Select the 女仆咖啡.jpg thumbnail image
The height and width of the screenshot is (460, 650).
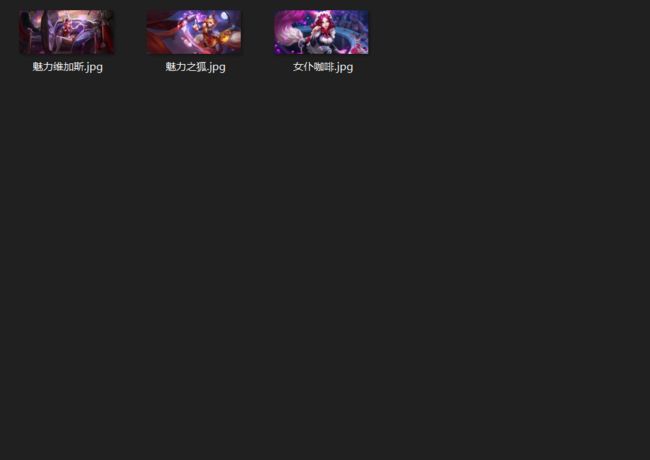pyautogui.click(x=321, y=32)
